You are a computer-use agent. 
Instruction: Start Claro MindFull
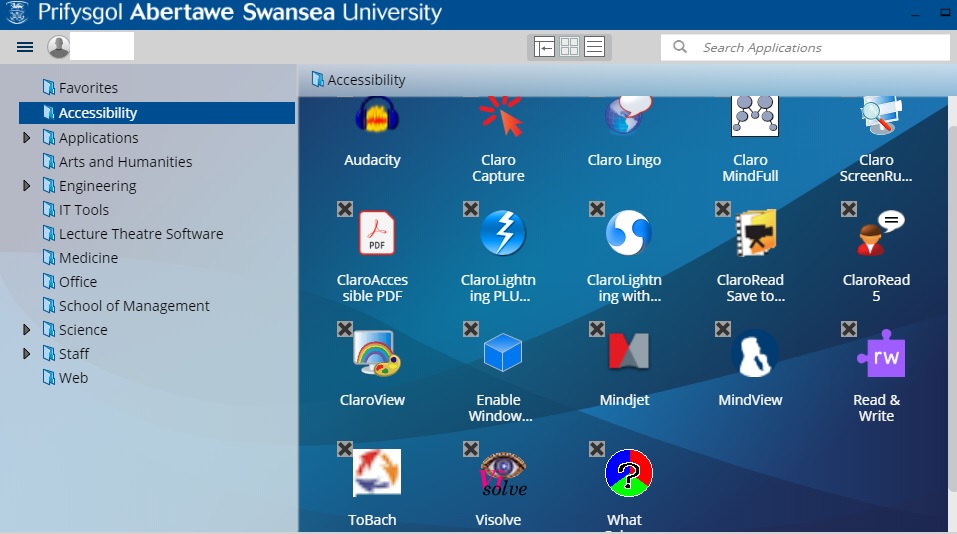tap(754, 116)
